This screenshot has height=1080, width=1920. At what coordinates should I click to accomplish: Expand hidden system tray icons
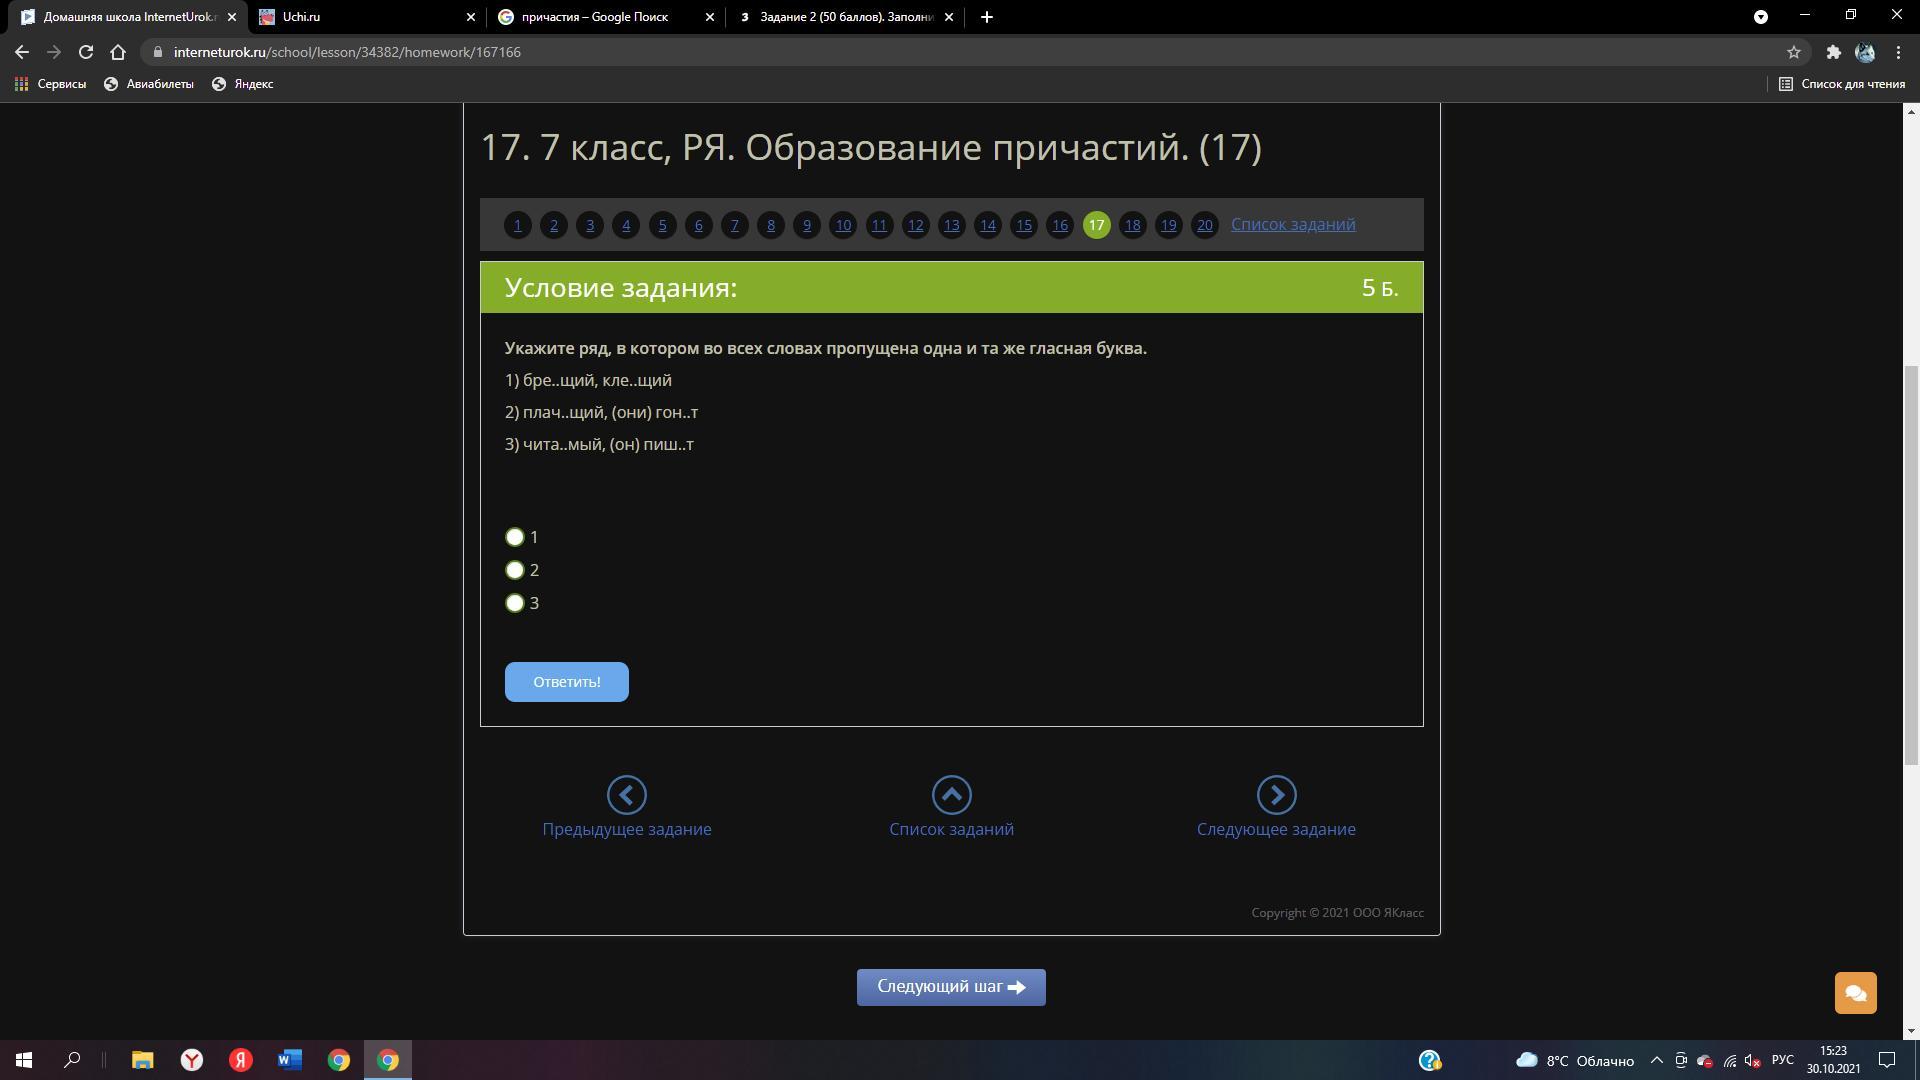point(1656,1060)
